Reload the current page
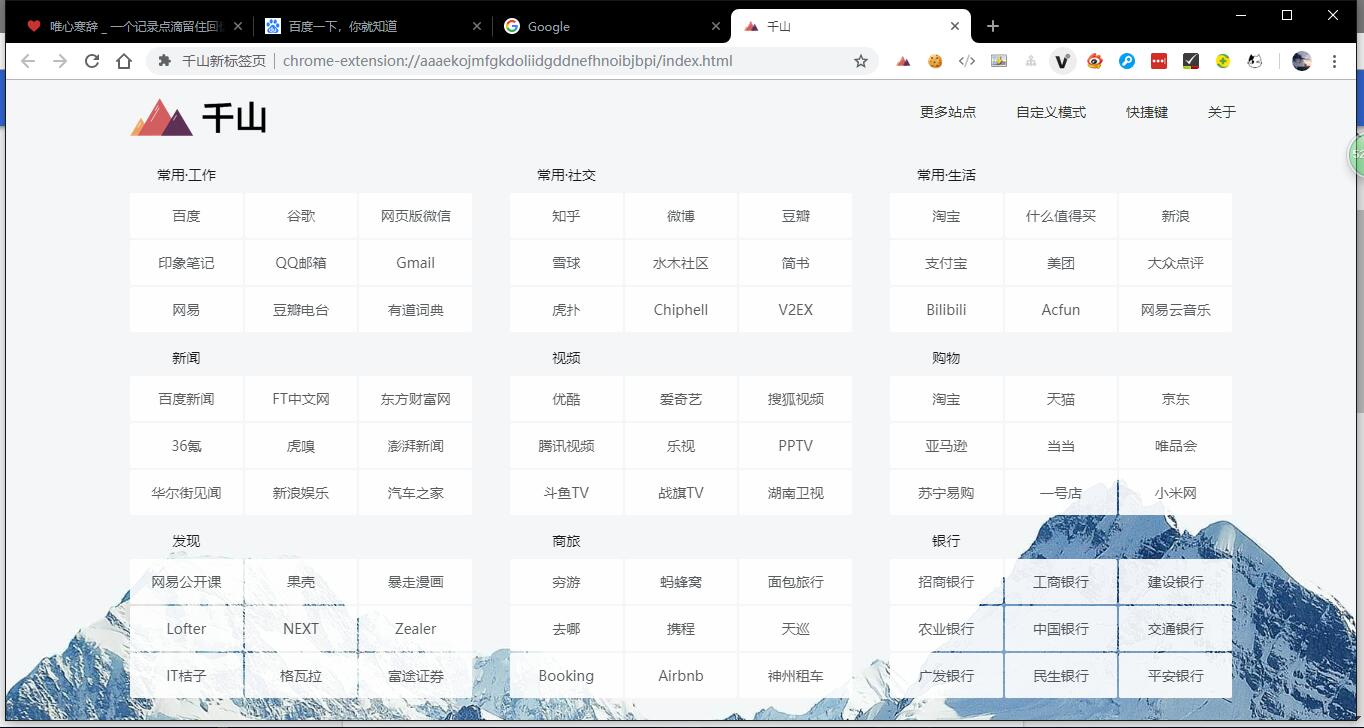Image resolution: width=1364 pixels, height=728 pixels. point(92,61)
